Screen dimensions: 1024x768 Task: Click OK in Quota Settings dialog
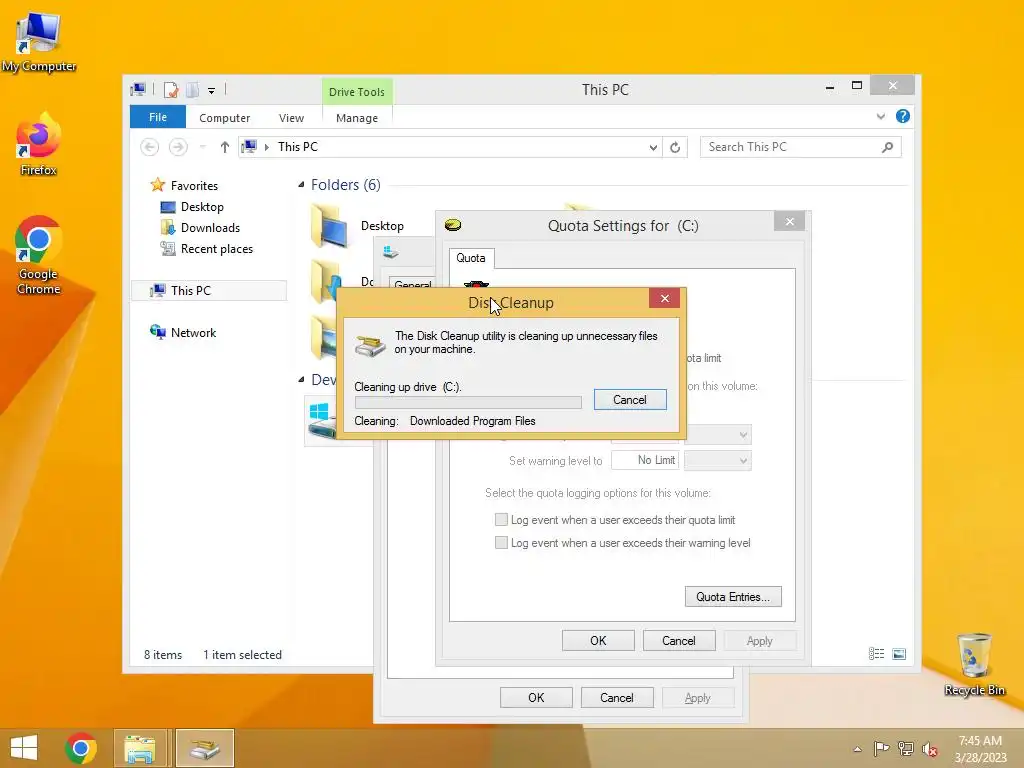598,641
